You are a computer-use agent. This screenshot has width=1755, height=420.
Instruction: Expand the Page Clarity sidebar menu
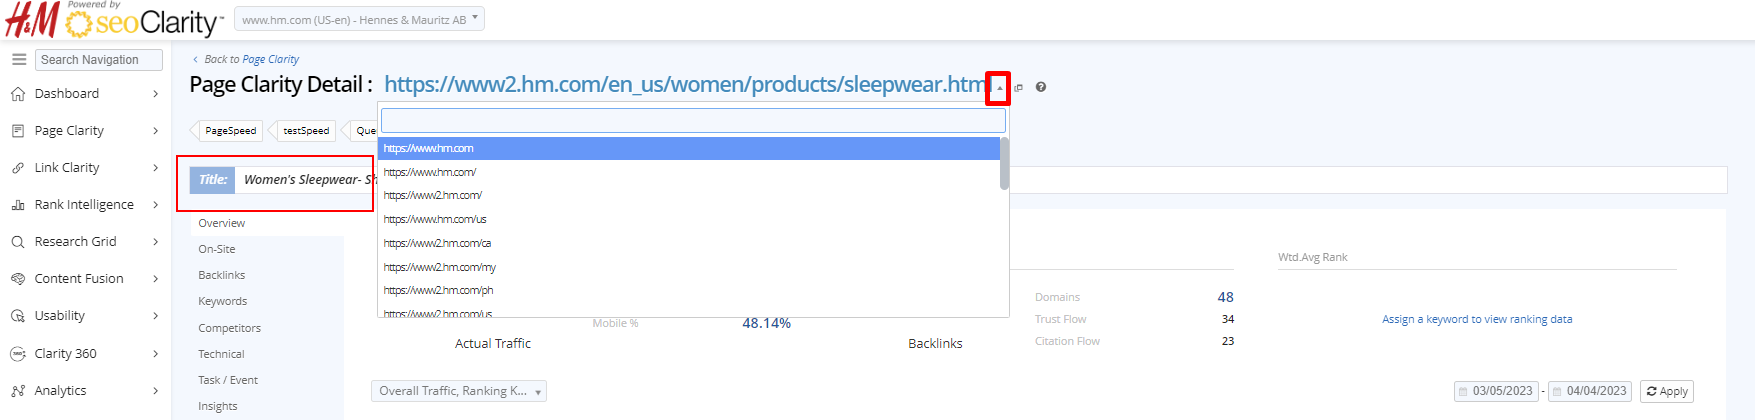point(155,131)
